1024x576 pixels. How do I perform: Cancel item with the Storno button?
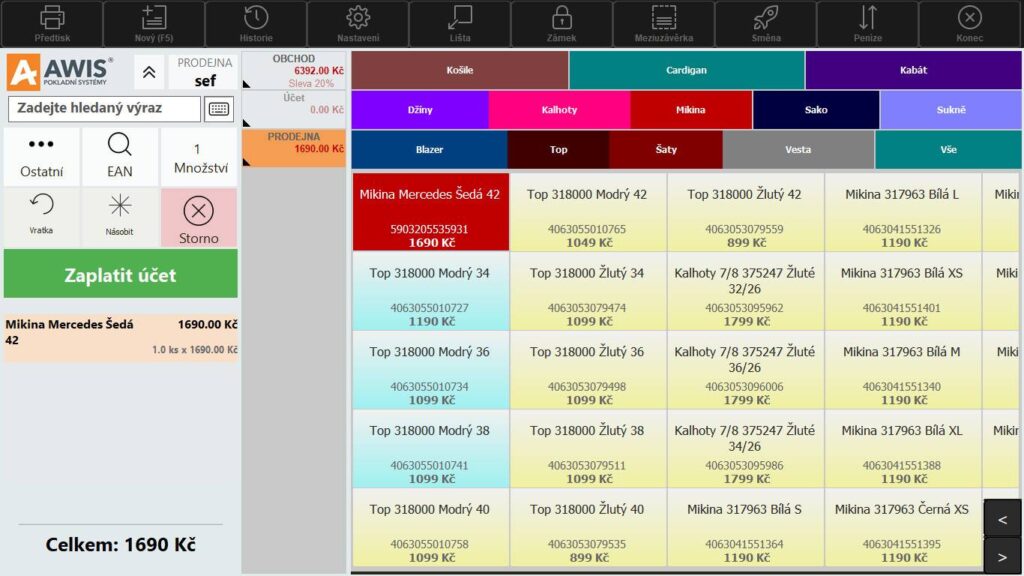pyautogui.click(x=198, y=217)
